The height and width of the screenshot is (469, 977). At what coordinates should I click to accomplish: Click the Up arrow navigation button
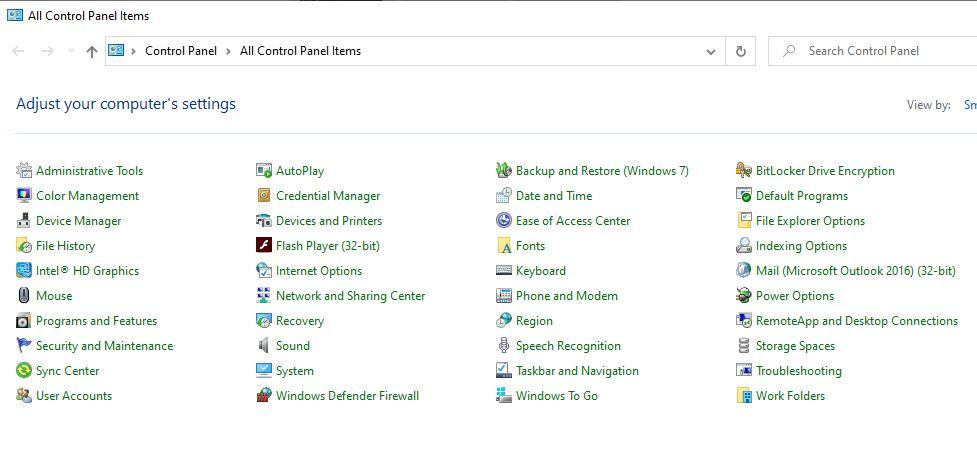coord(92,51)
